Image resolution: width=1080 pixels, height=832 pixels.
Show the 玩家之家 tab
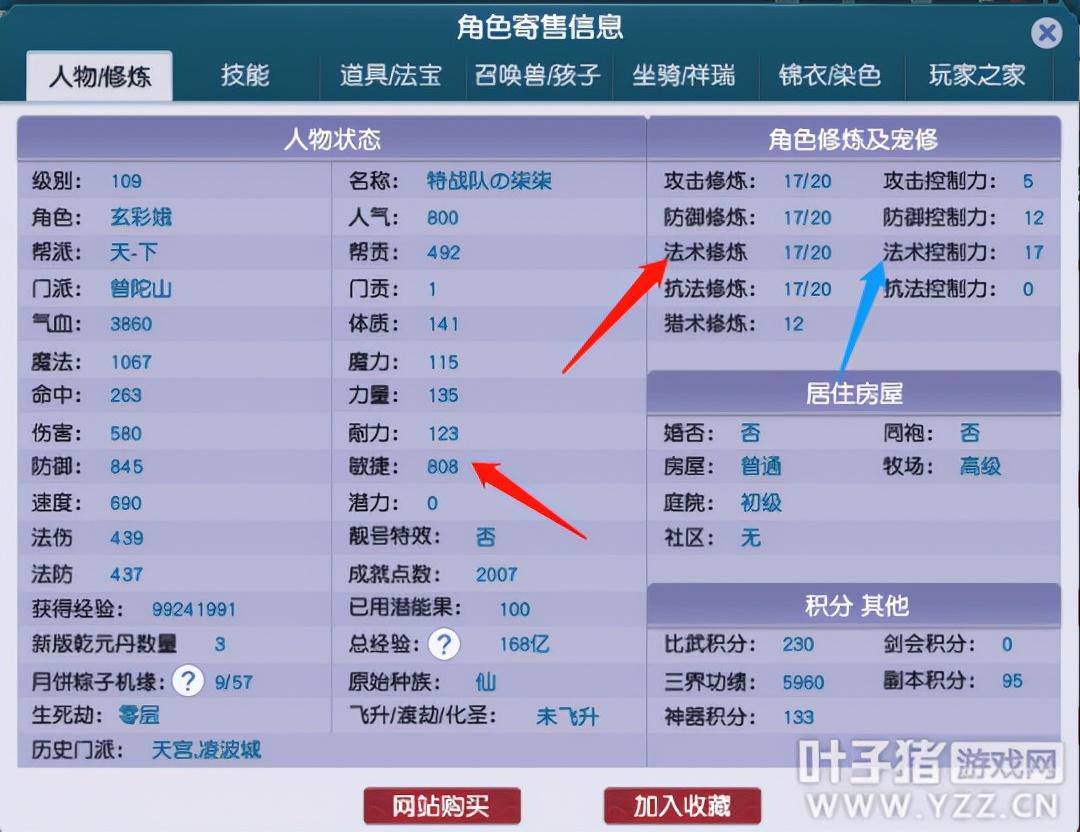pos(976,76)
